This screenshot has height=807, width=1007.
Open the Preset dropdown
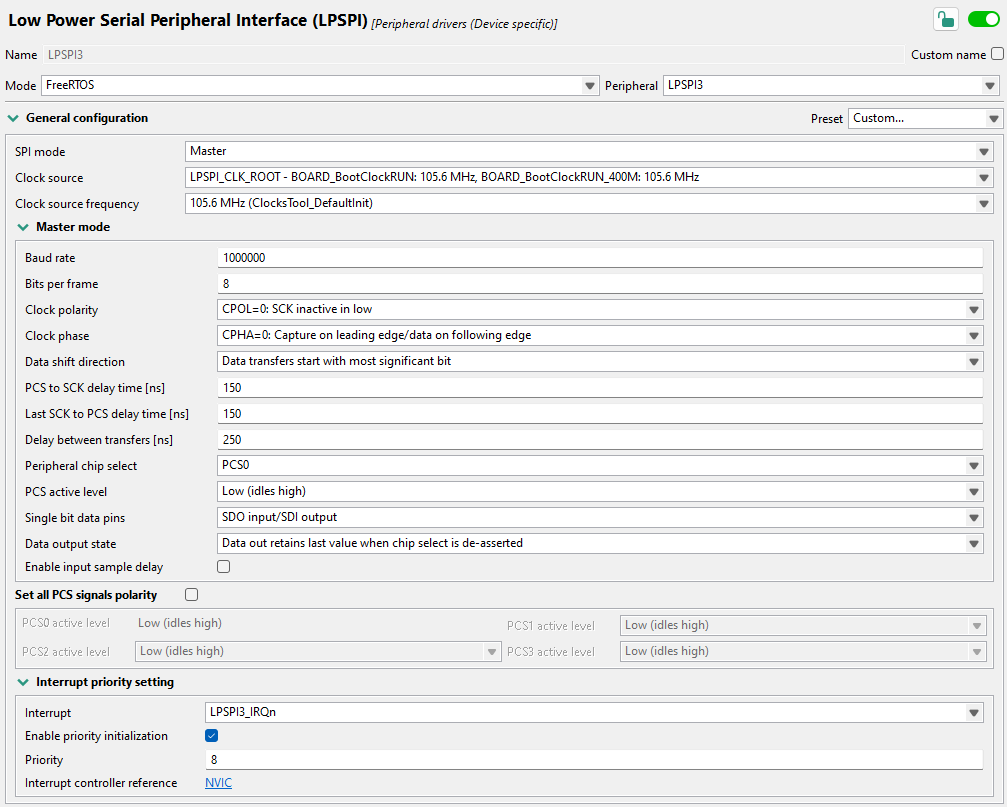924,118
